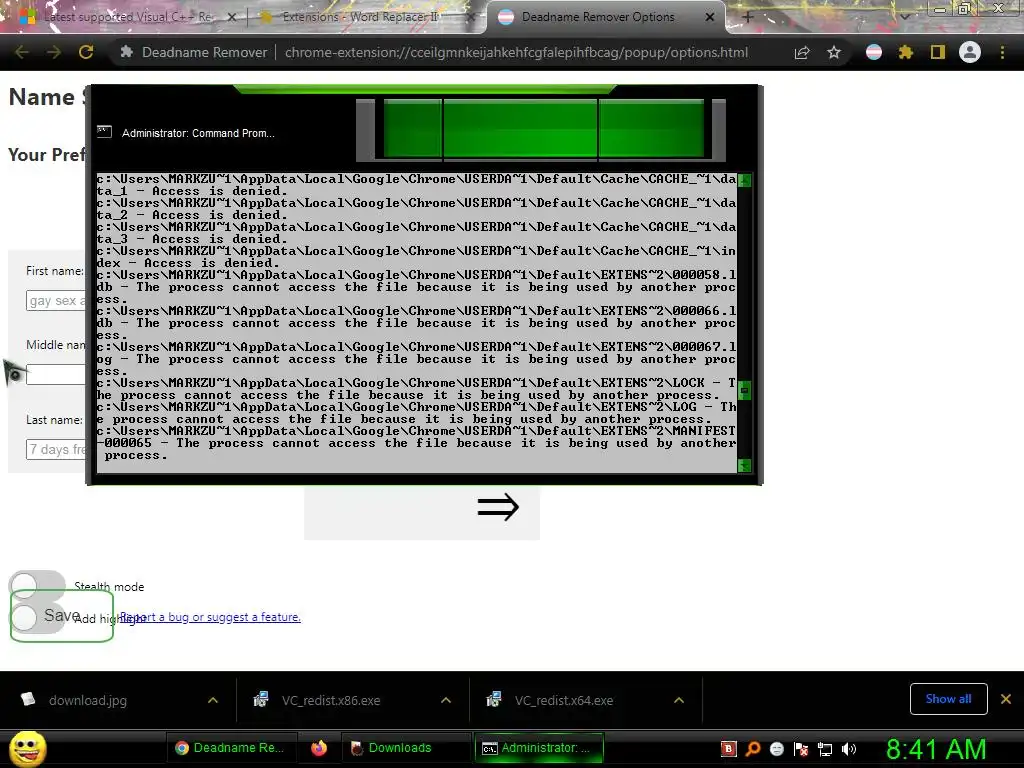Switch to Deadname Re... Chrome taskbar button

pyautogui.click(x=230, y=748)
